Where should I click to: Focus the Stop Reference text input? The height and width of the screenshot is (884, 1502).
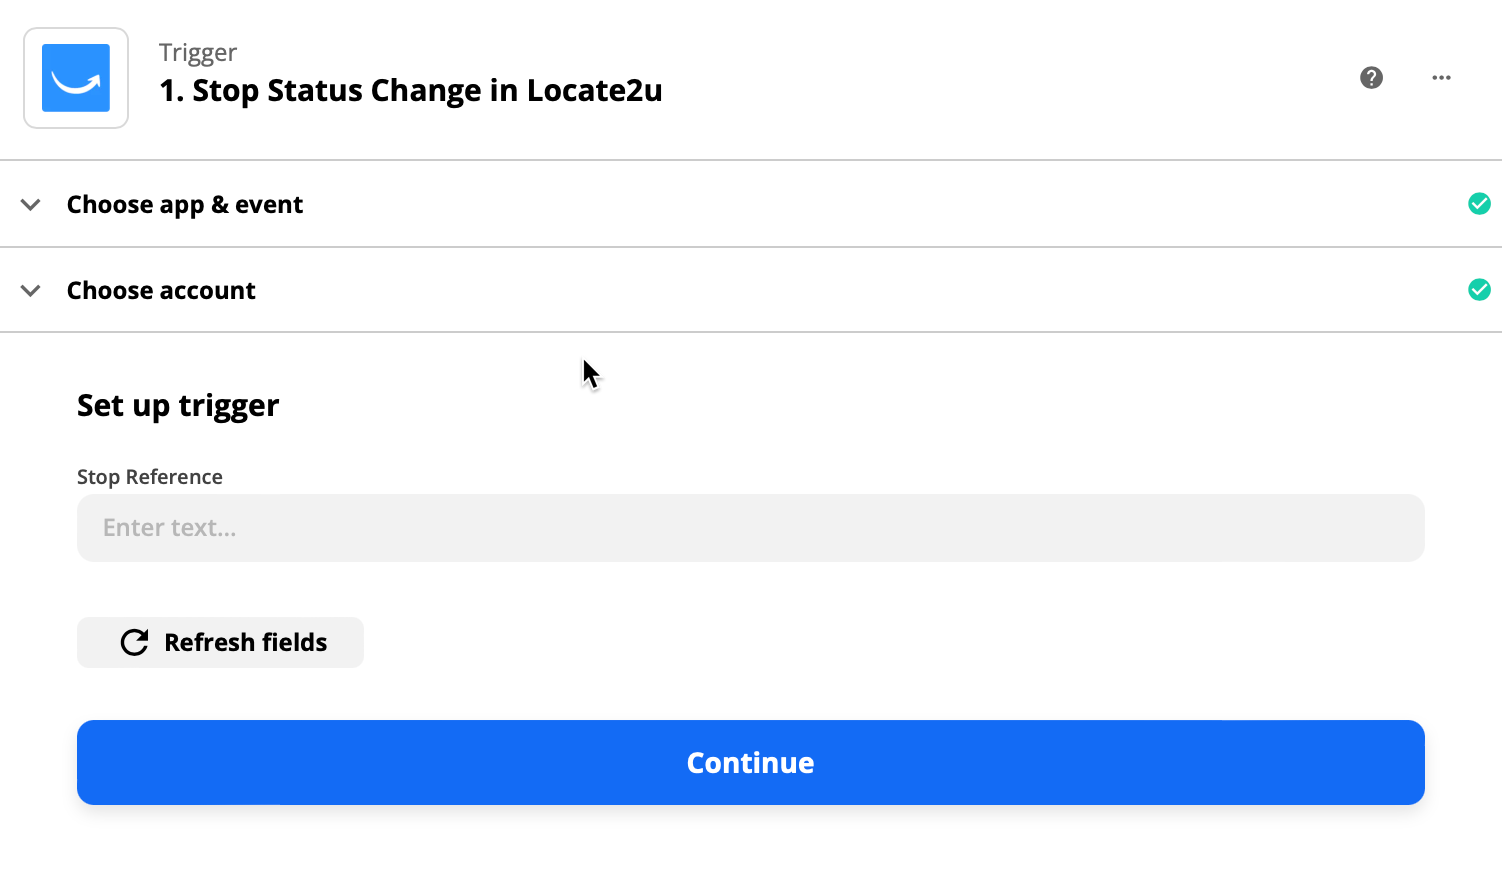coord(751,528)
